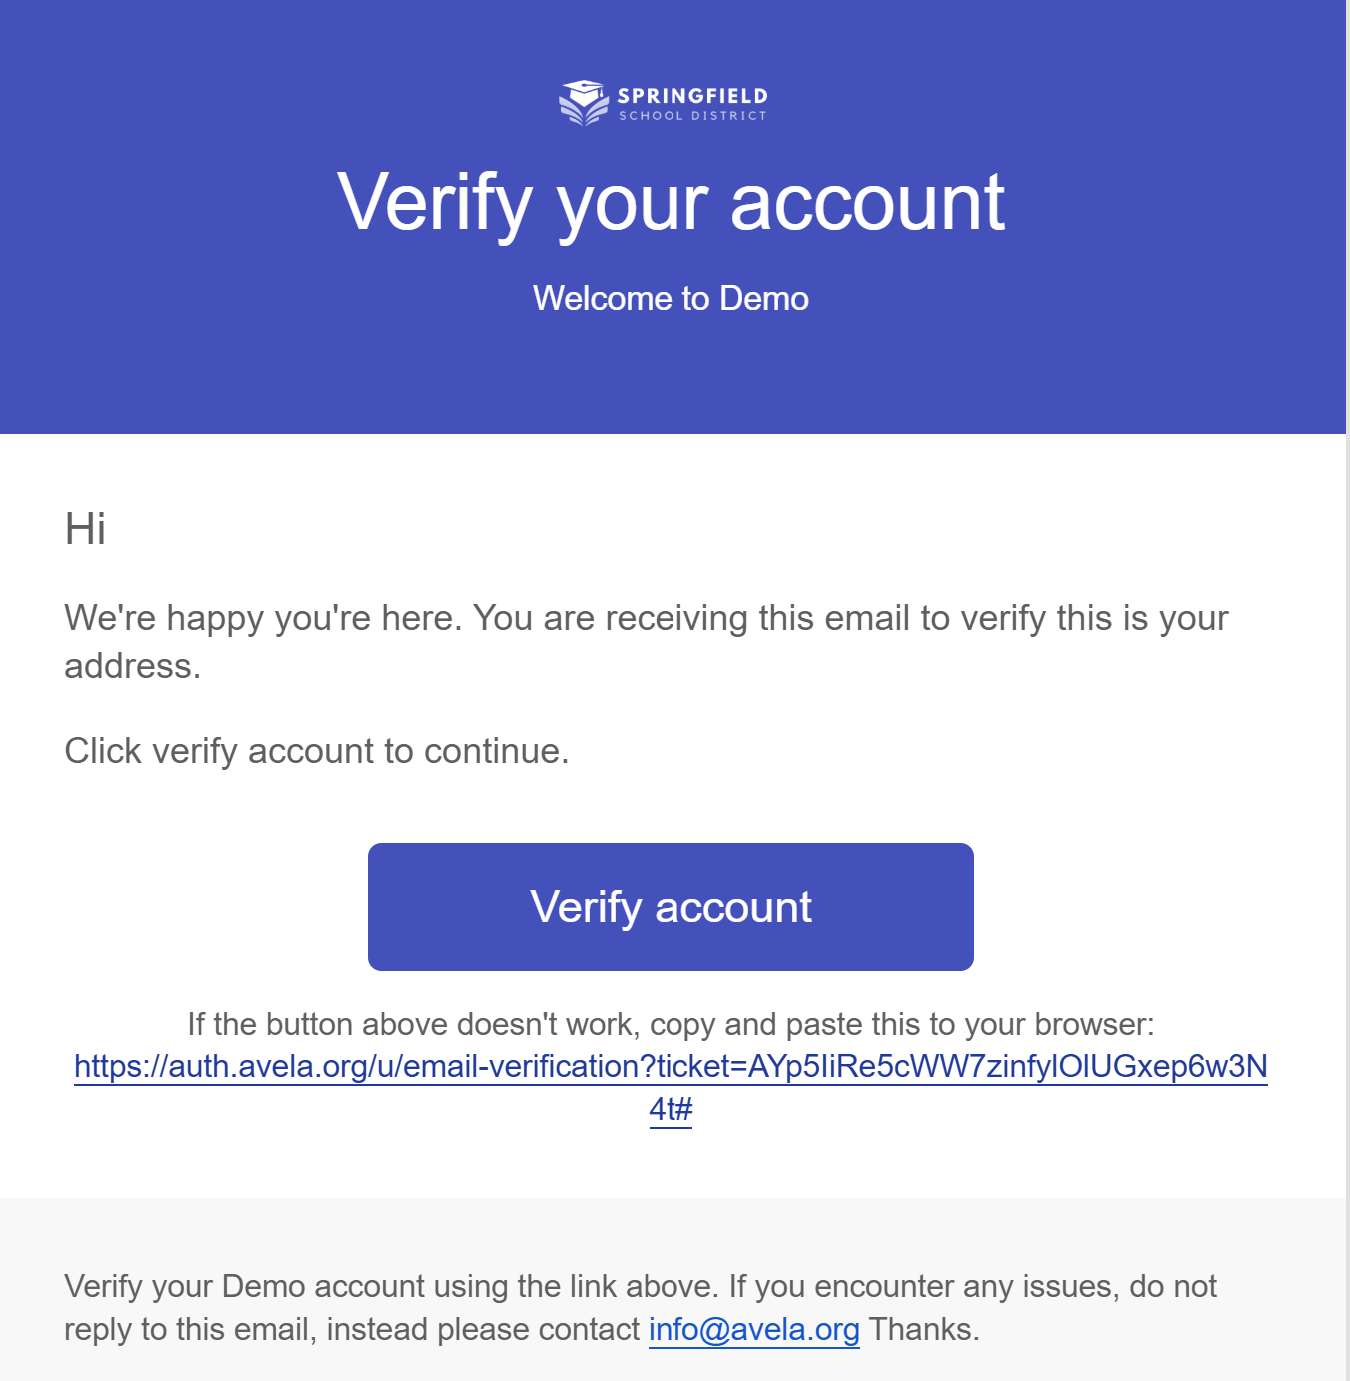
Task: Click the "Verify your Demo account using the link" sentence
Action: click(x=390, y=1286)
